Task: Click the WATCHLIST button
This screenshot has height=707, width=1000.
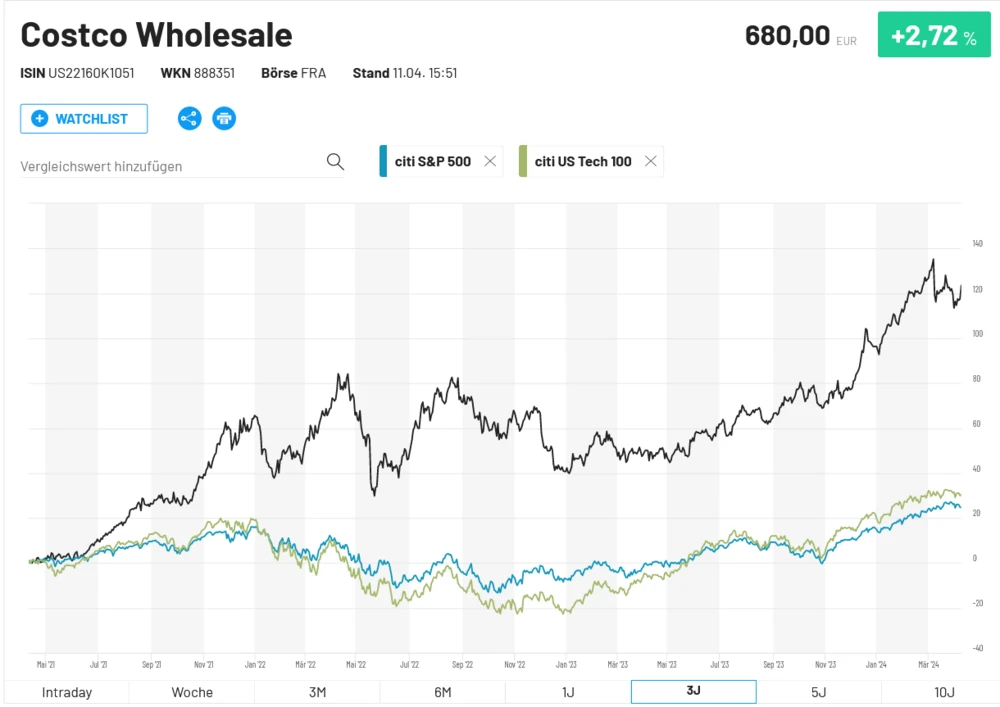Action: point(83,118)
